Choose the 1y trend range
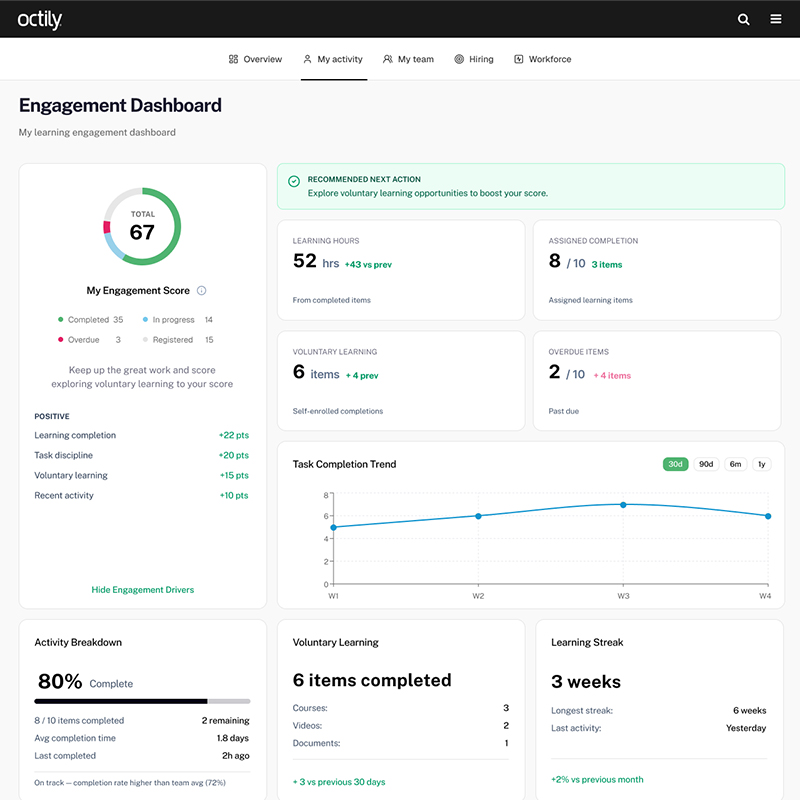 762,464
